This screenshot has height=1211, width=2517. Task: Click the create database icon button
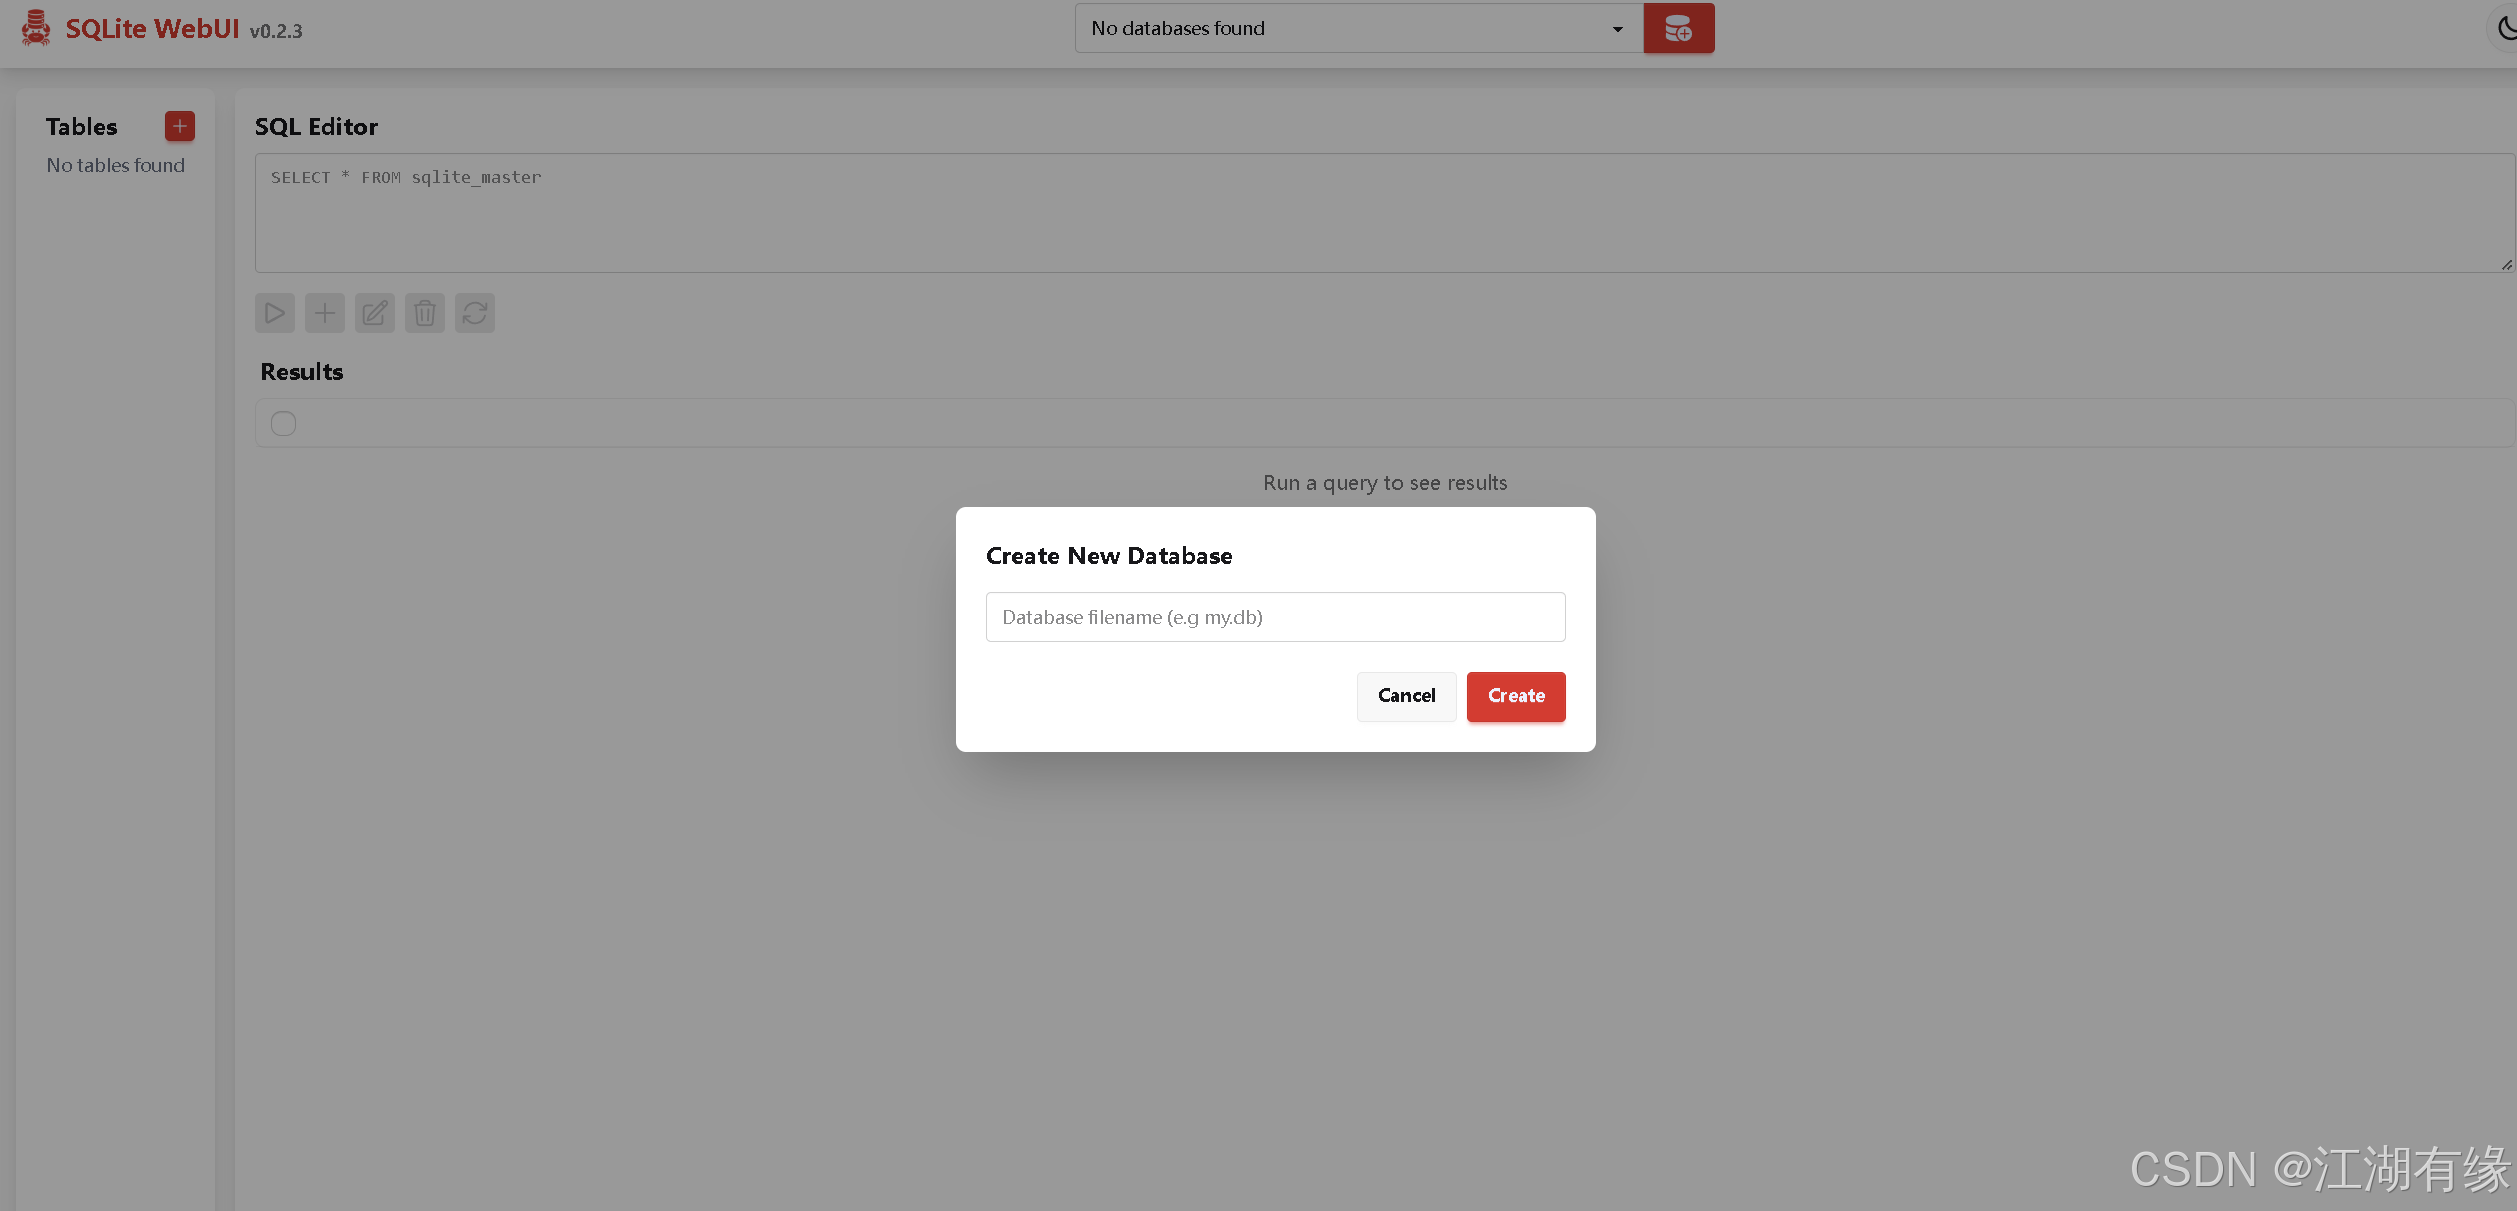point(1678,28)
